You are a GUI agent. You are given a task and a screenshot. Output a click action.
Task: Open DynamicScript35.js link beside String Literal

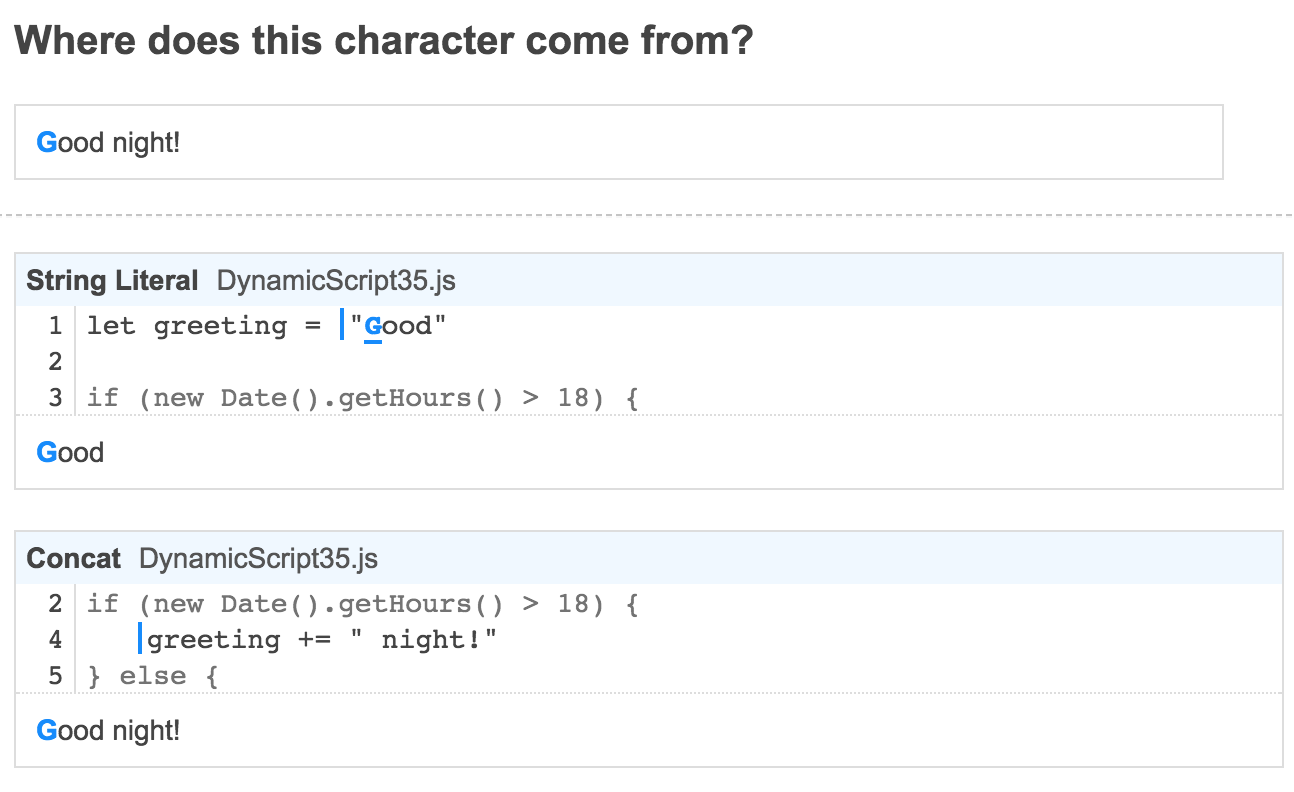tap(336, 280)
